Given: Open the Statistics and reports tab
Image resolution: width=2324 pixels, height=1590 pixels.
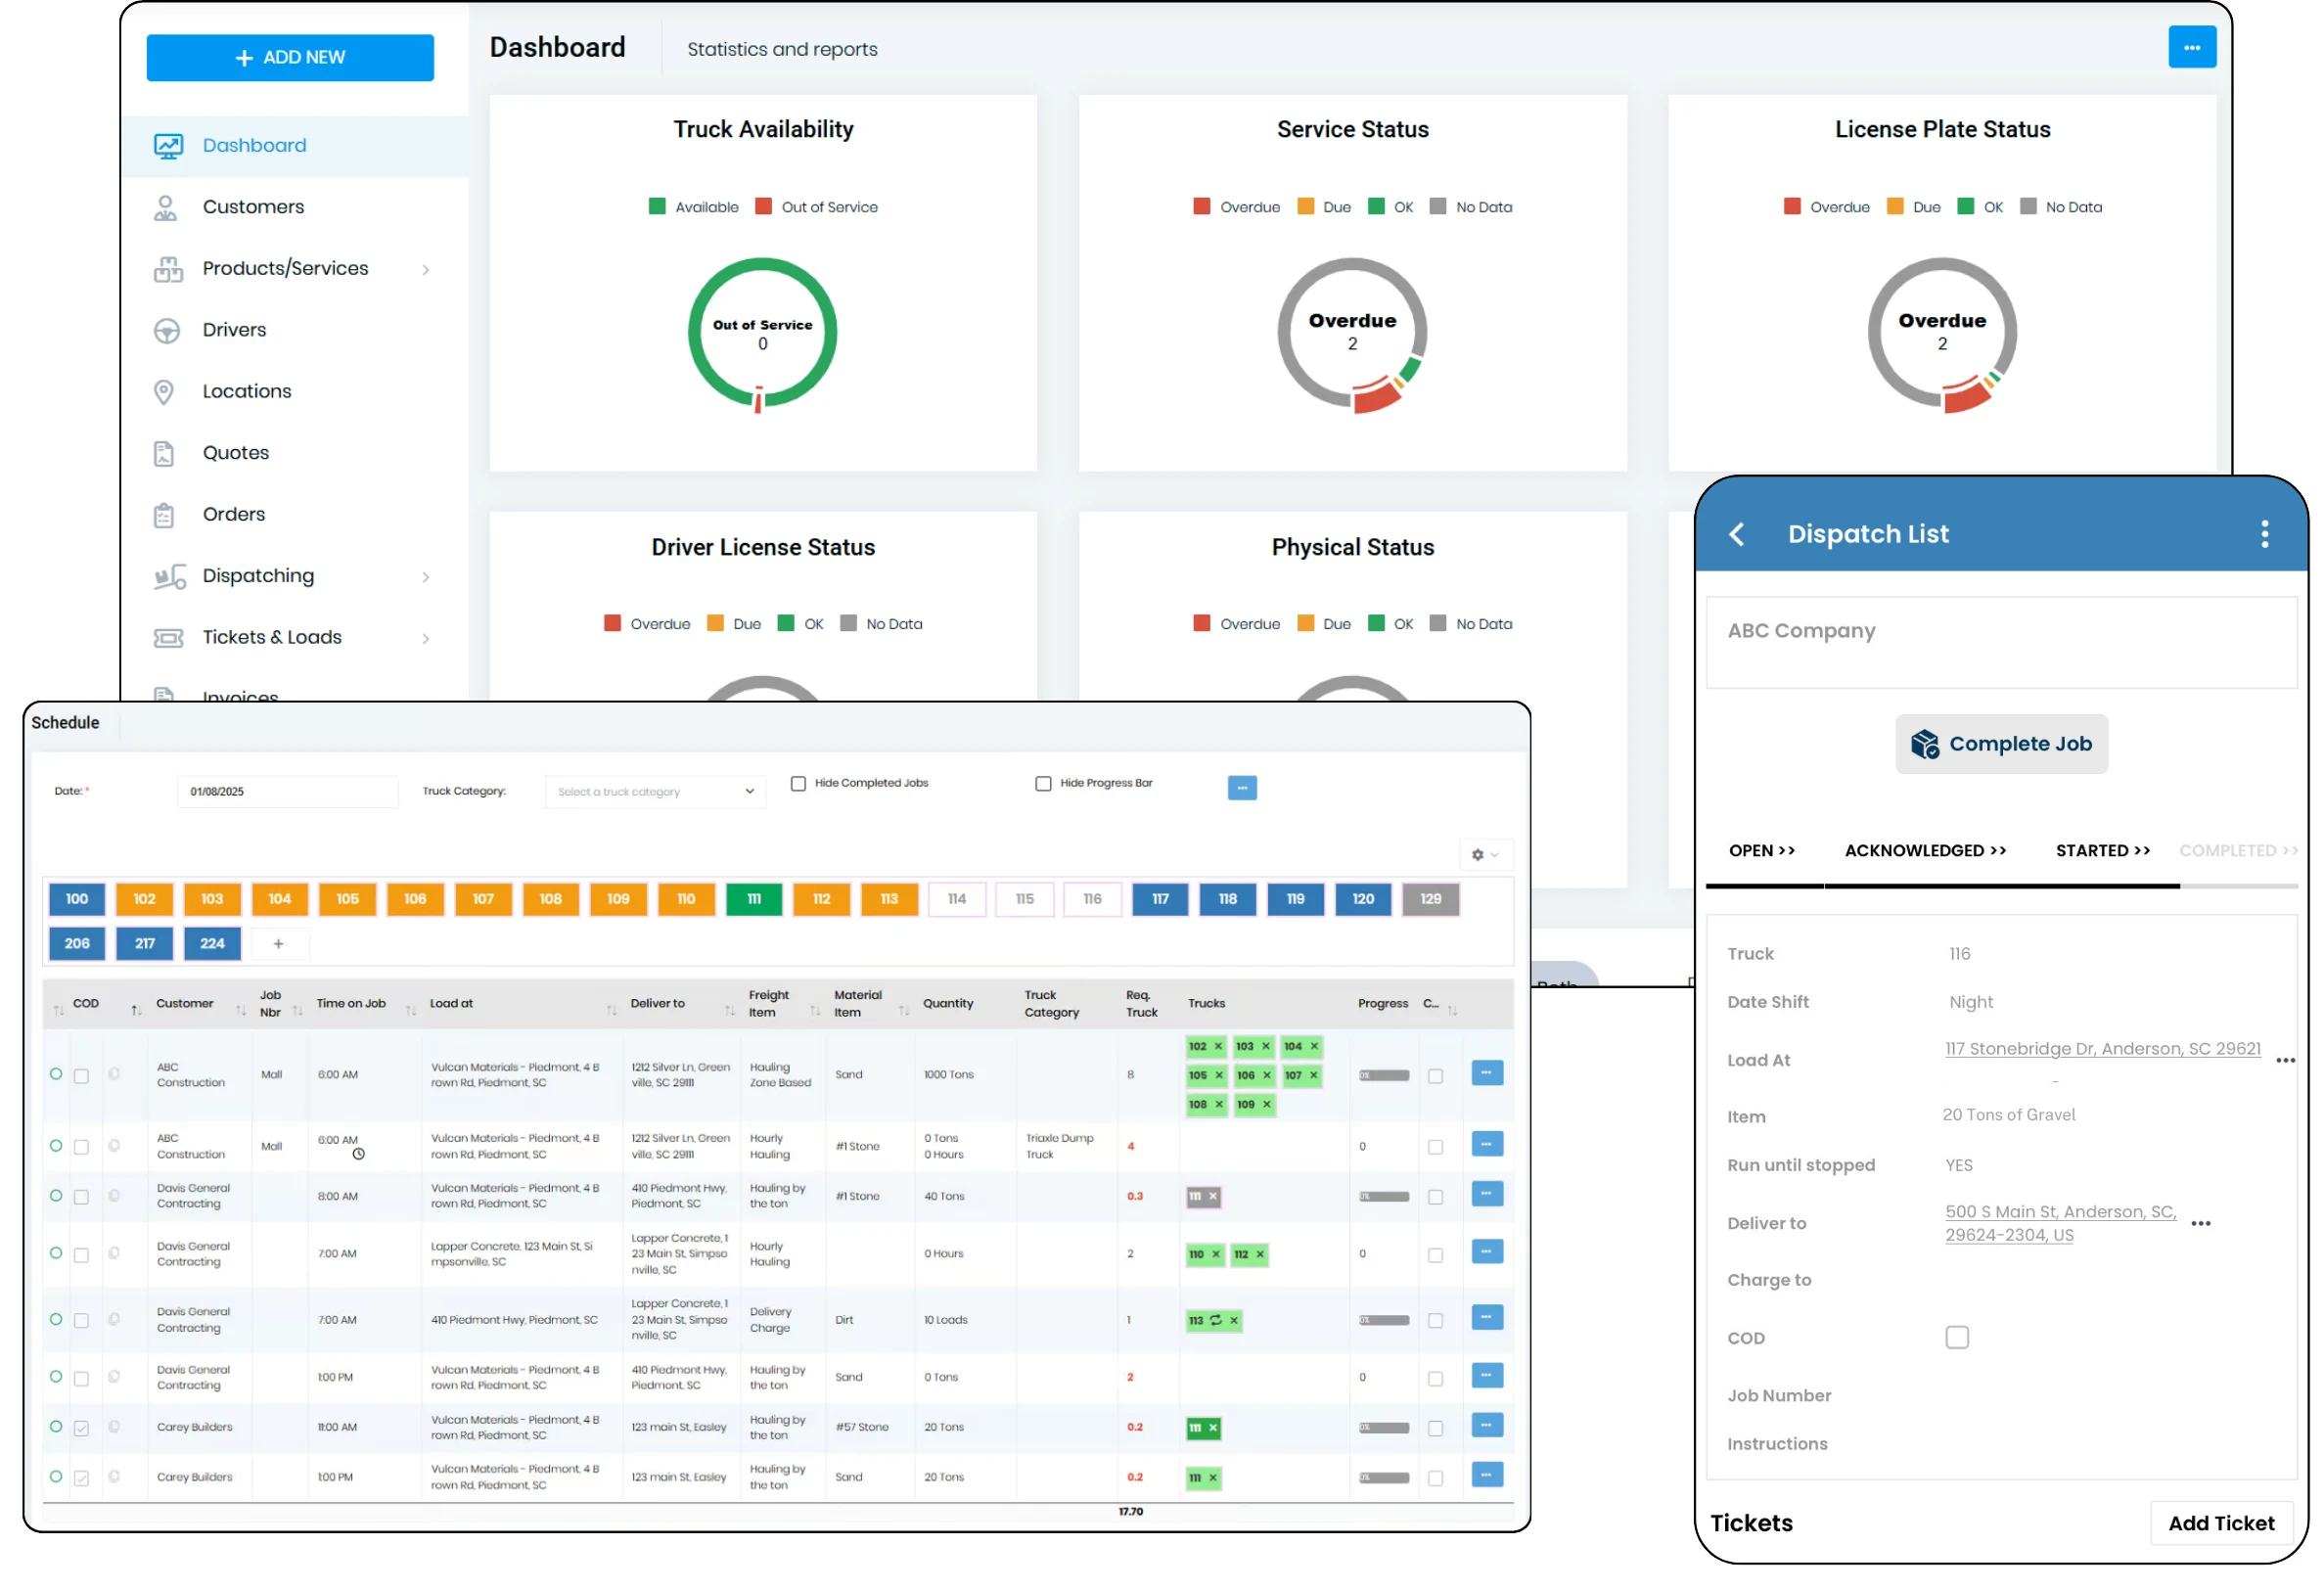Looking at the screenshot, I should (x=782, y=49).
